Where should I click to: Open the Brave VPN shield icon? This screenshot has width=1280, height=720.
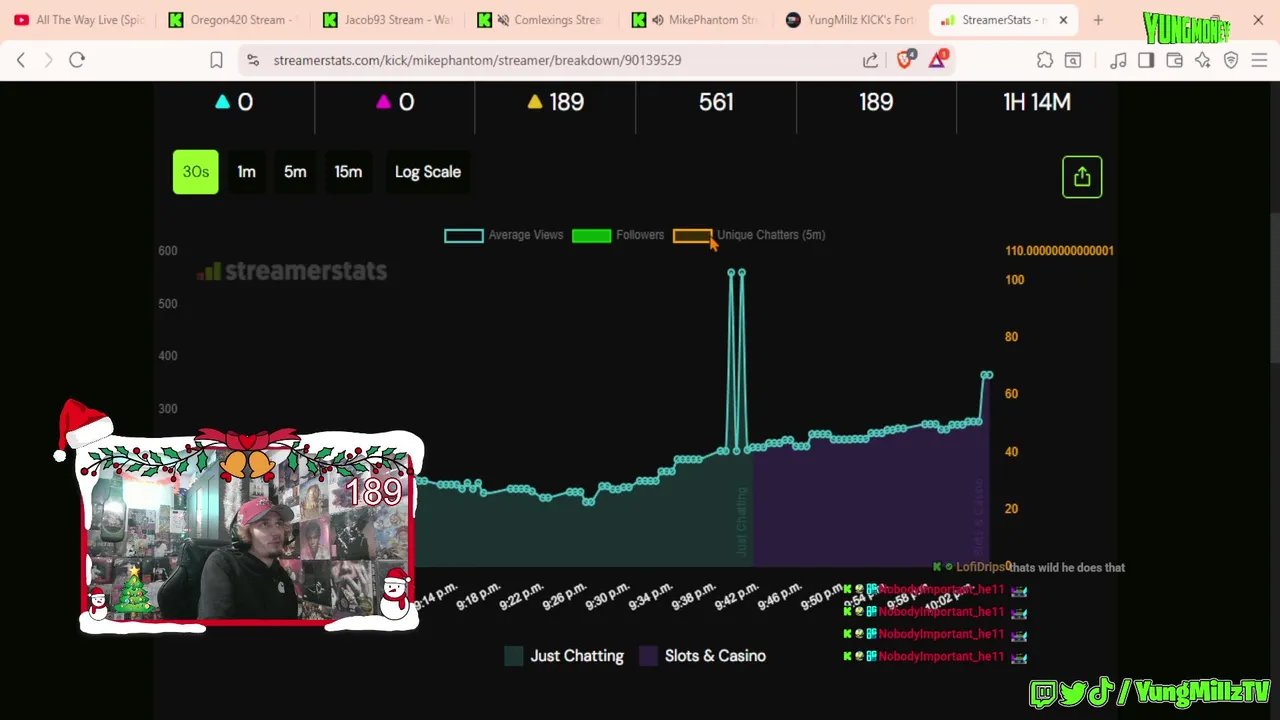pos(1231,60)
